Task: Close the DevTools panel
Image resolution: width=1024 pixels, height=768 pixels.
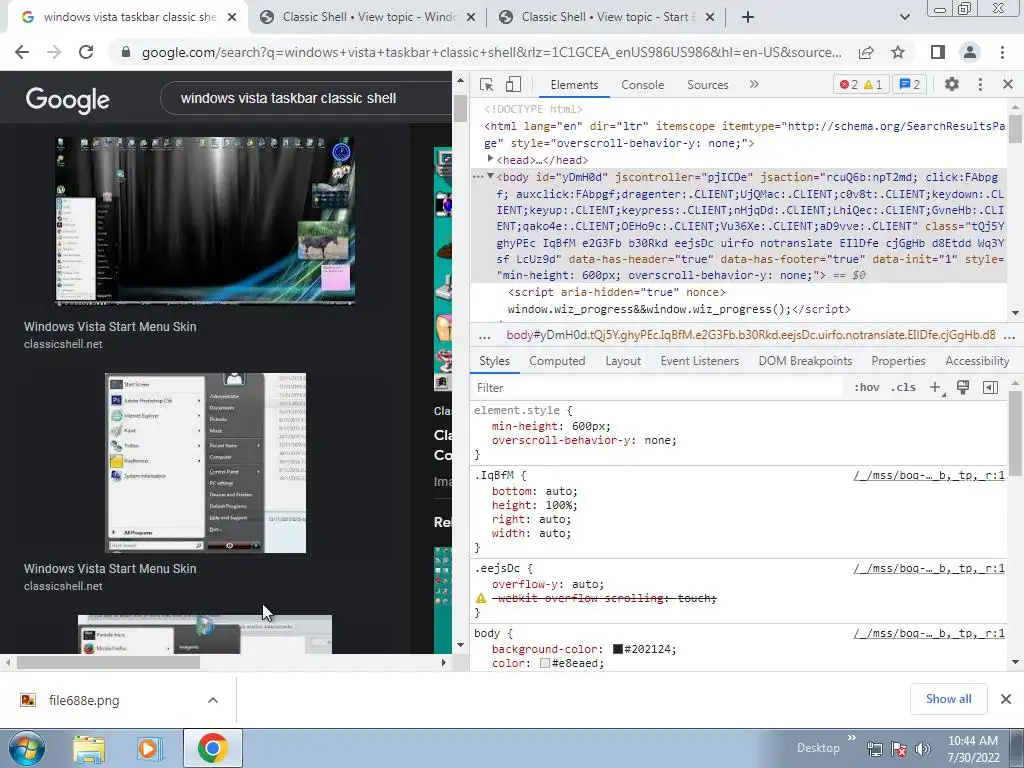Action: (1008, 84)
